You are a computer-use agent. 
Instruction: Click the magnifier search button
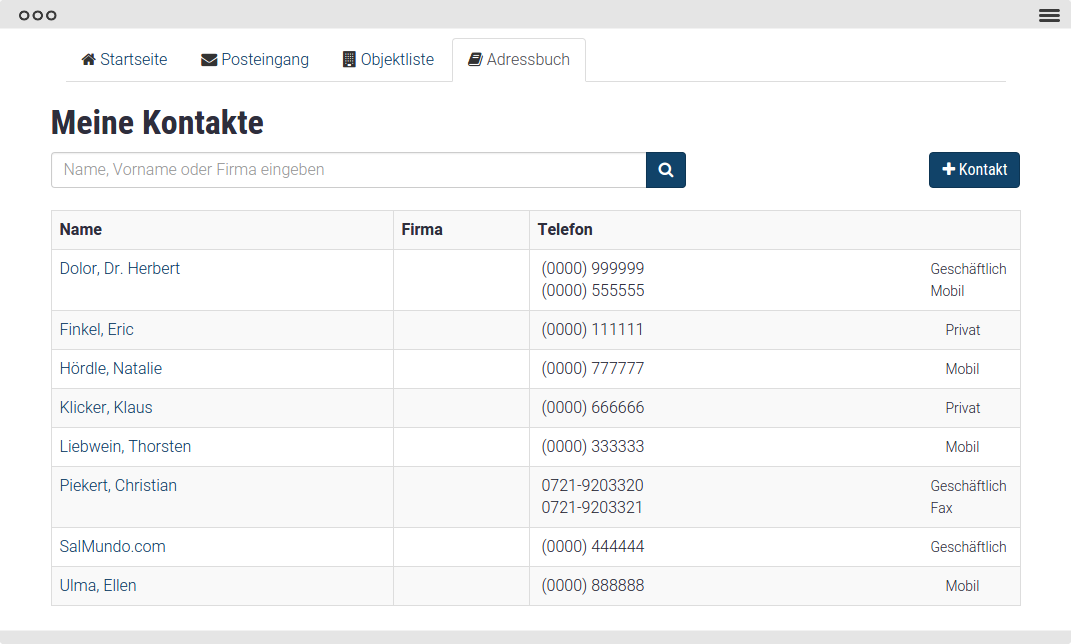point(665,170)
